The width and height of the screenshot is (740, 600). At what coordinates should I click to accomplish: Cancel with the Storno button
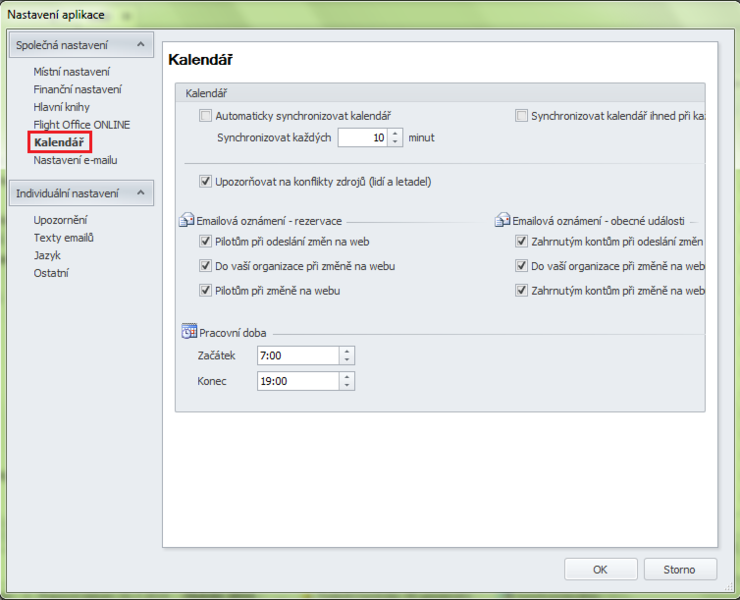pyautogui.click(x=679, y=569)
